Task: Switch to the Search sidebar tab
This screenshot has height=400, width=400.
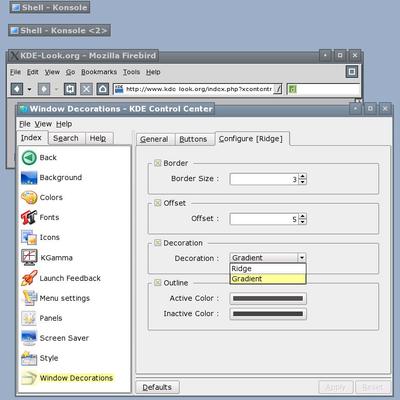Action: tap(66, 138)
